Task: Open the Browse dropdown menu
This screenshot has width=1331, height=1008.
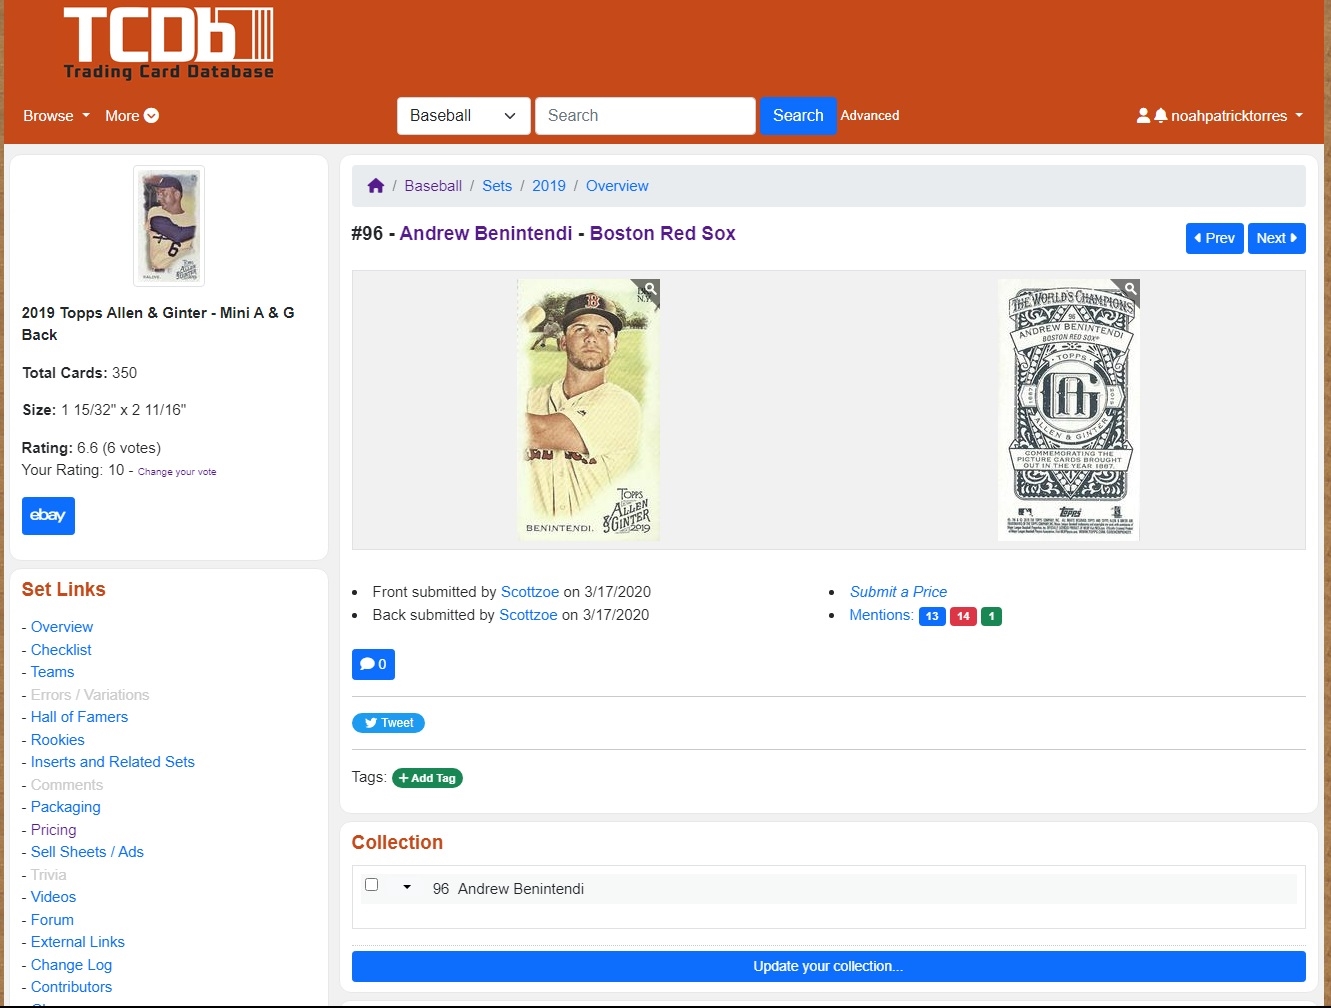Action: (x=56, y=116)
